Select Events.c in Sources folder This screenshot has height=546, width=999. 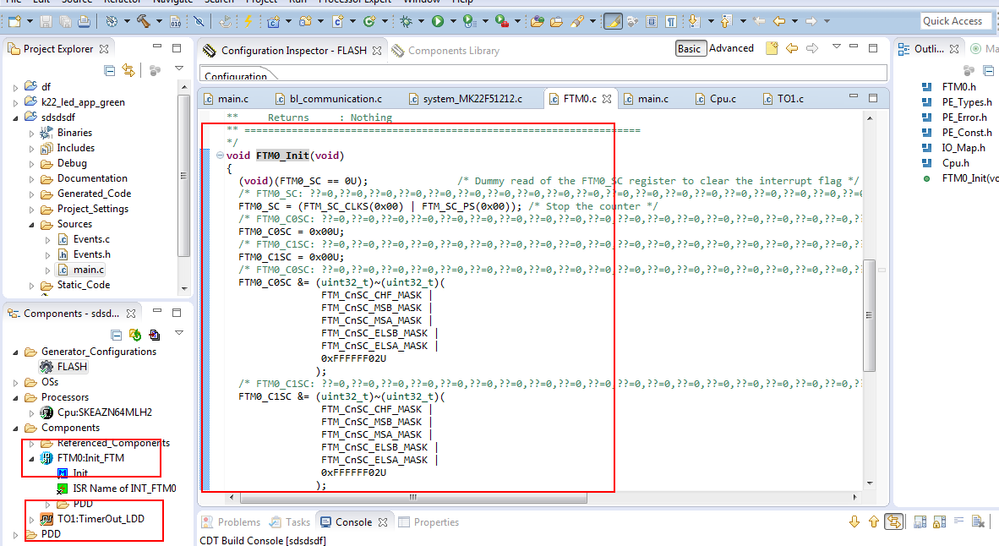point(83,240)
